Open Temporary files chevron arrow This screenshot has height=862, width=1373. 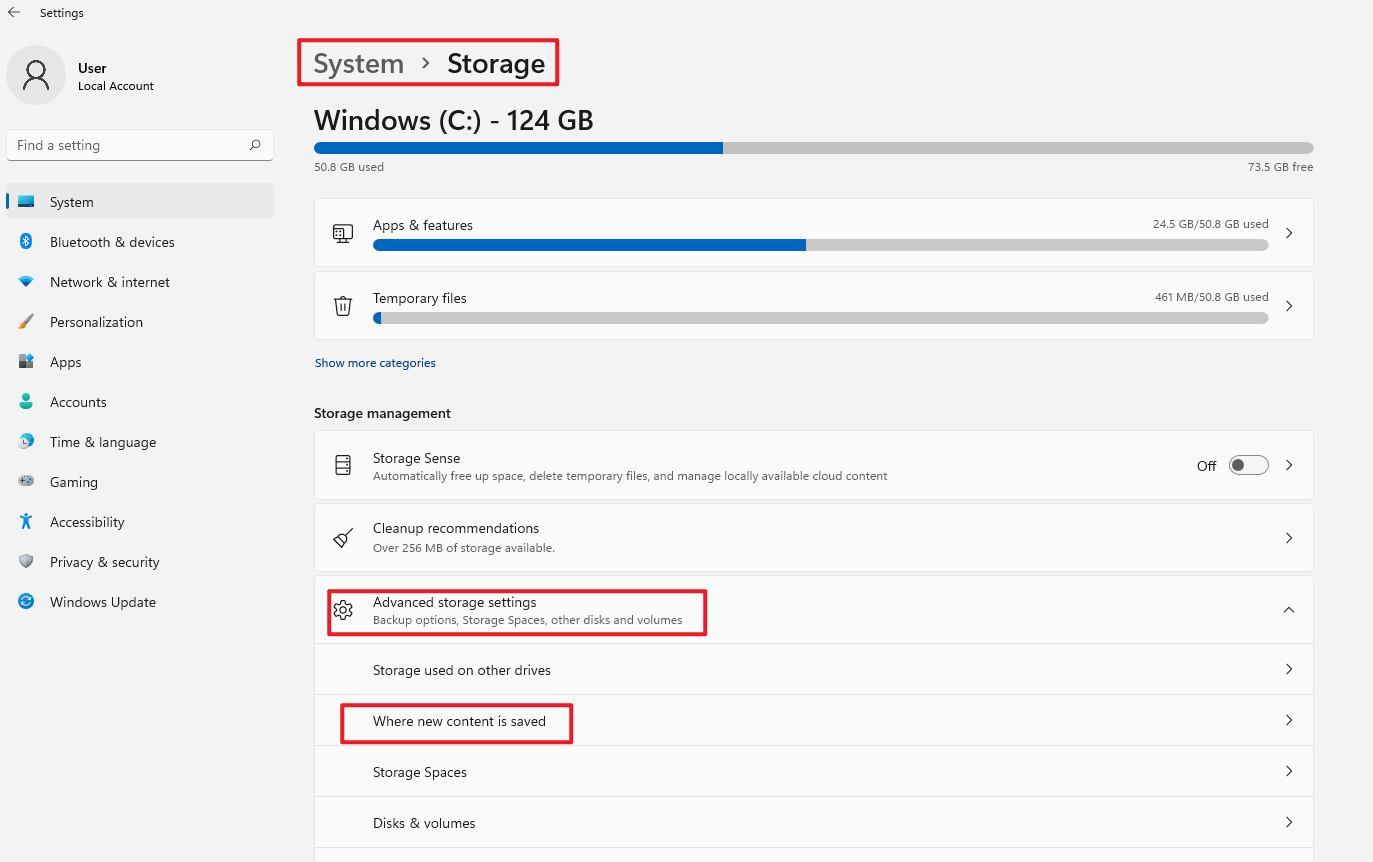(x=1289, y=306)
